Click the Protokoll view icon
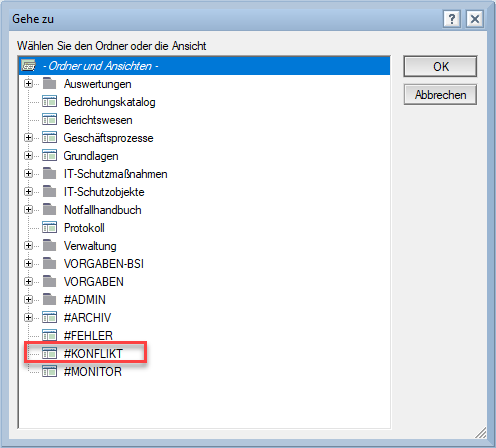 [x=50, y=227]
